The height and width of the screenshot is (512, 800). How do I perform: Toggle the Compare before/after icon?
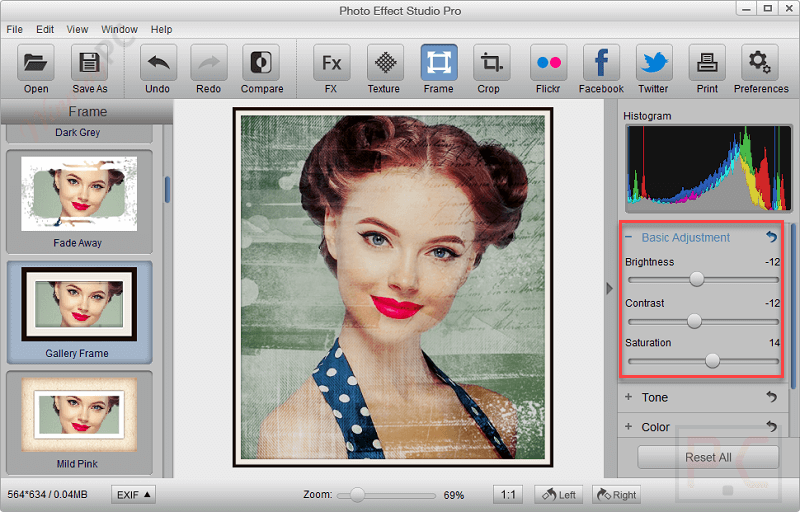tap(261, 63)
